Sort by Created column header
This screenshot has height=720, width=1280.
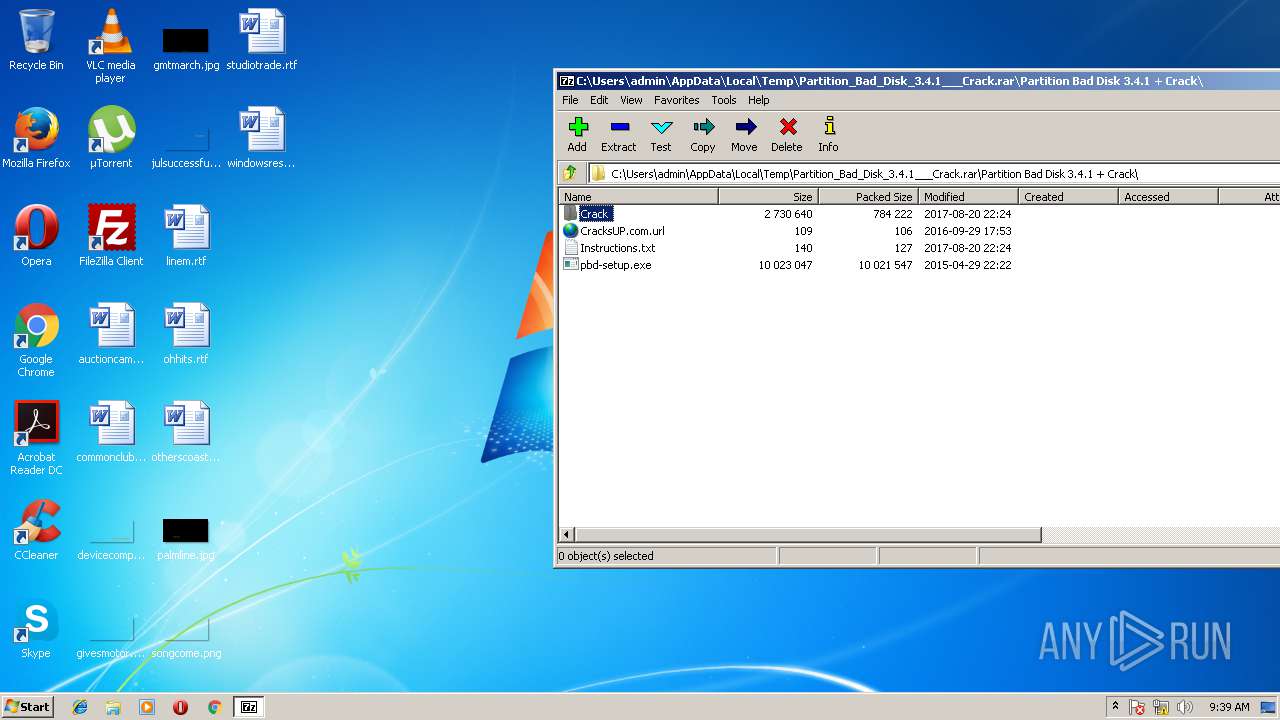pyautogui.click(x=1068, y=197)
